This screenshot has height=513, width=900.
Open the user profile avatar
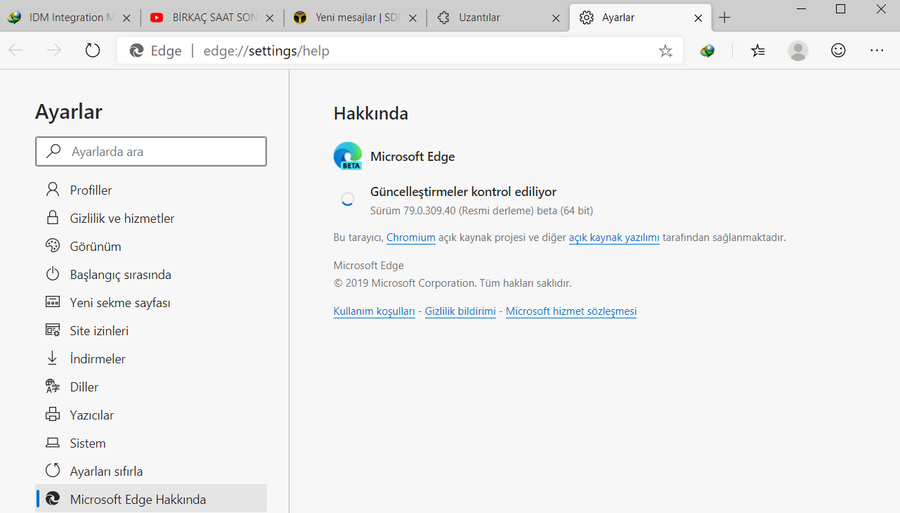pos(797,50)
